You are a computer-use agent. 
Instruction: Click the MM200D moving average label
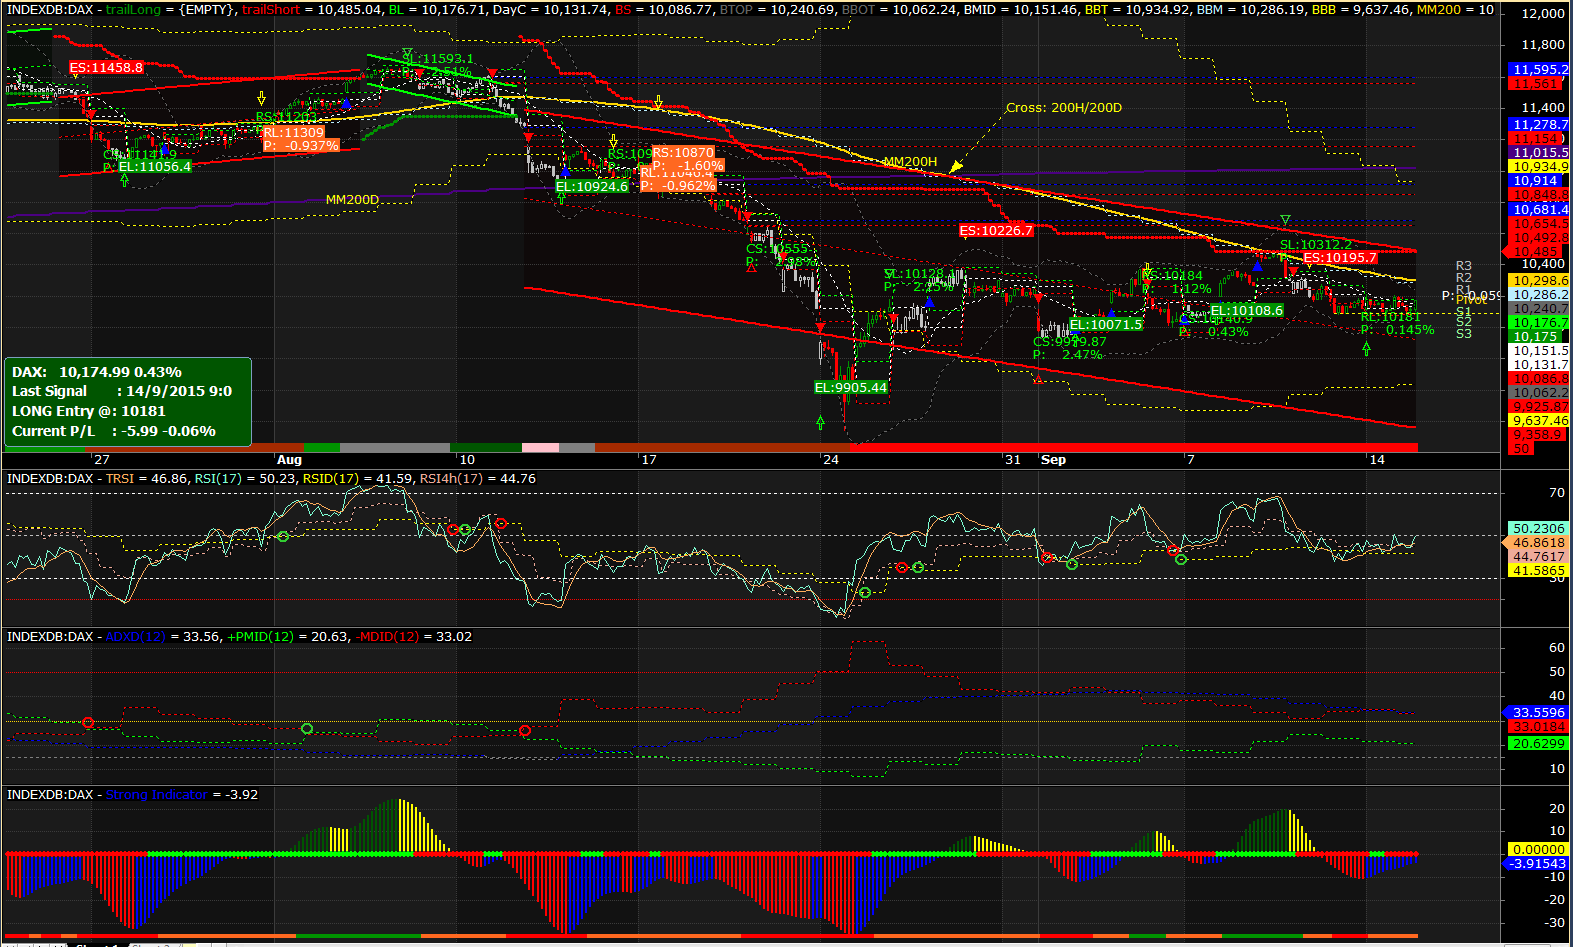click(x=352, y=200)
